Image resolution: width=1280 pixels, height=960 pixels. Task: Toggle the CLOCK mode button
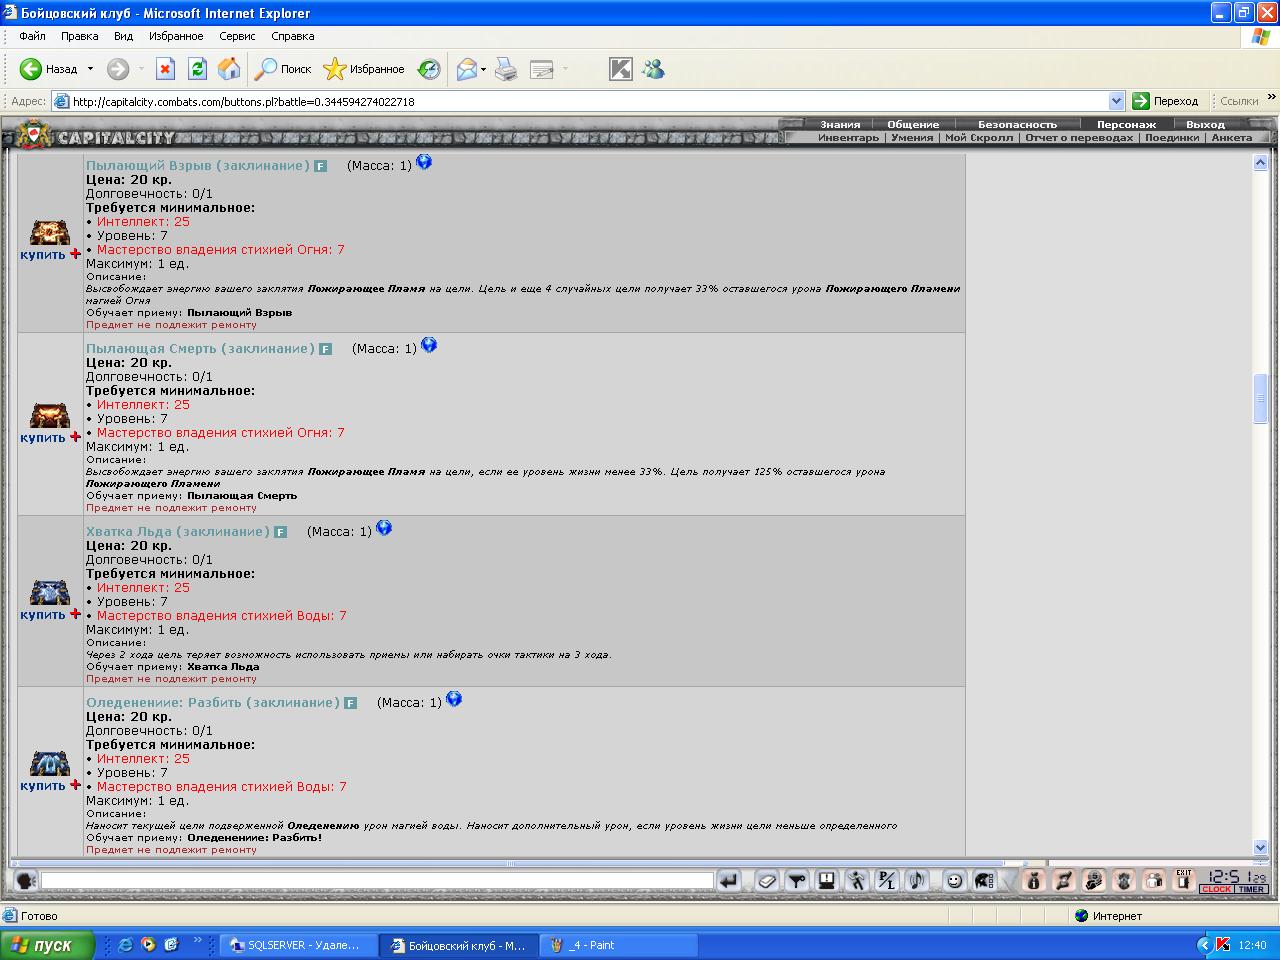click(1216, 889)
